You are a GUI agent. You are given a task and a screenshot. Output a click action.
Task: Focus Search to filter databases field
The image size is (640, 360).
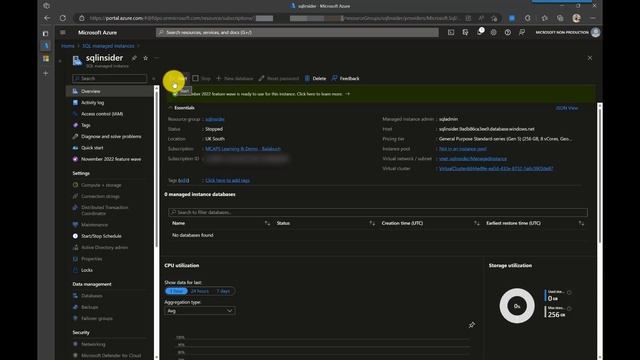point(378,212)
